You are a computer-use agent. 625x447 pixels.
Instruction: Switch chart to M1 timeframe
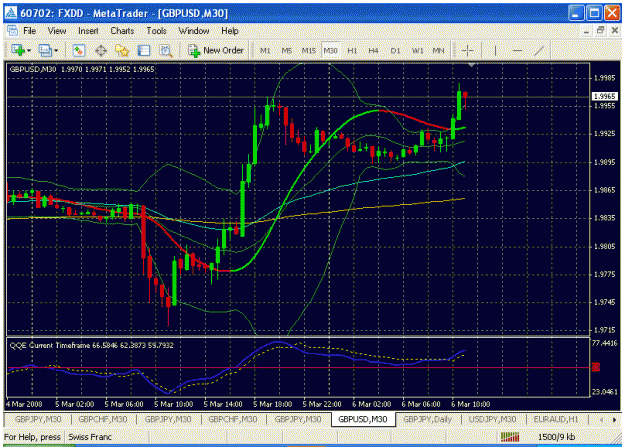pyautogui.click(x=265, y=51)
